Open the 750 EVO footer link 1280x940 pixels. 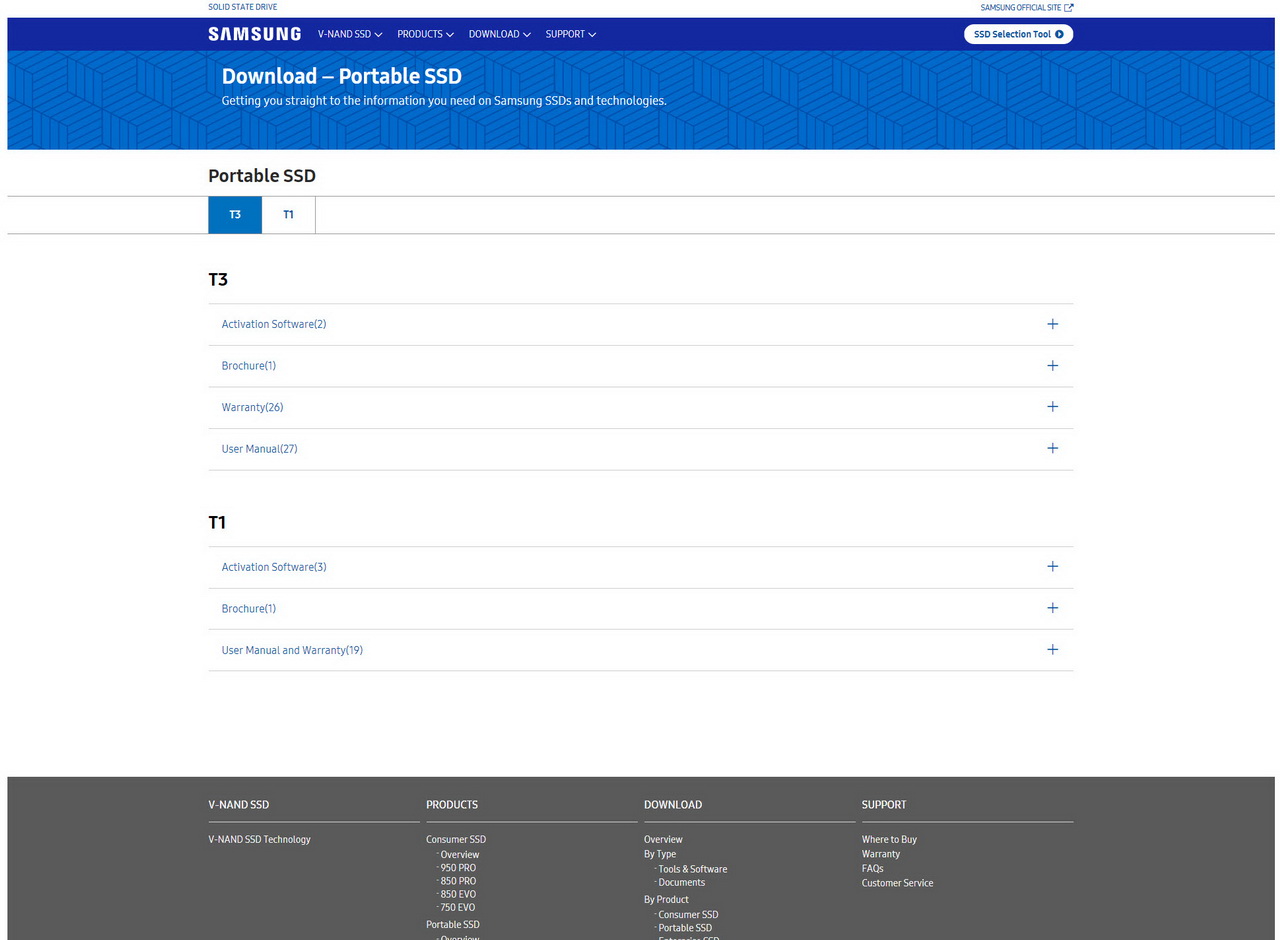click(x=458, y=907)
